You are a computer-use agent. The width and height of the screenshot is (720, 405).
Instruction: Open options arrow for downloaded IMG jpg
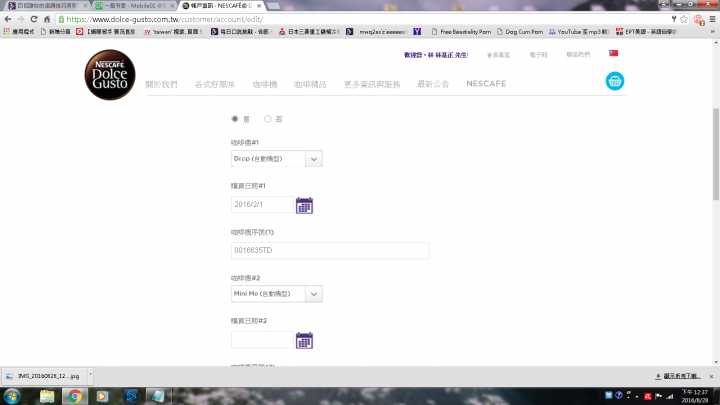(x=90, y=376)
